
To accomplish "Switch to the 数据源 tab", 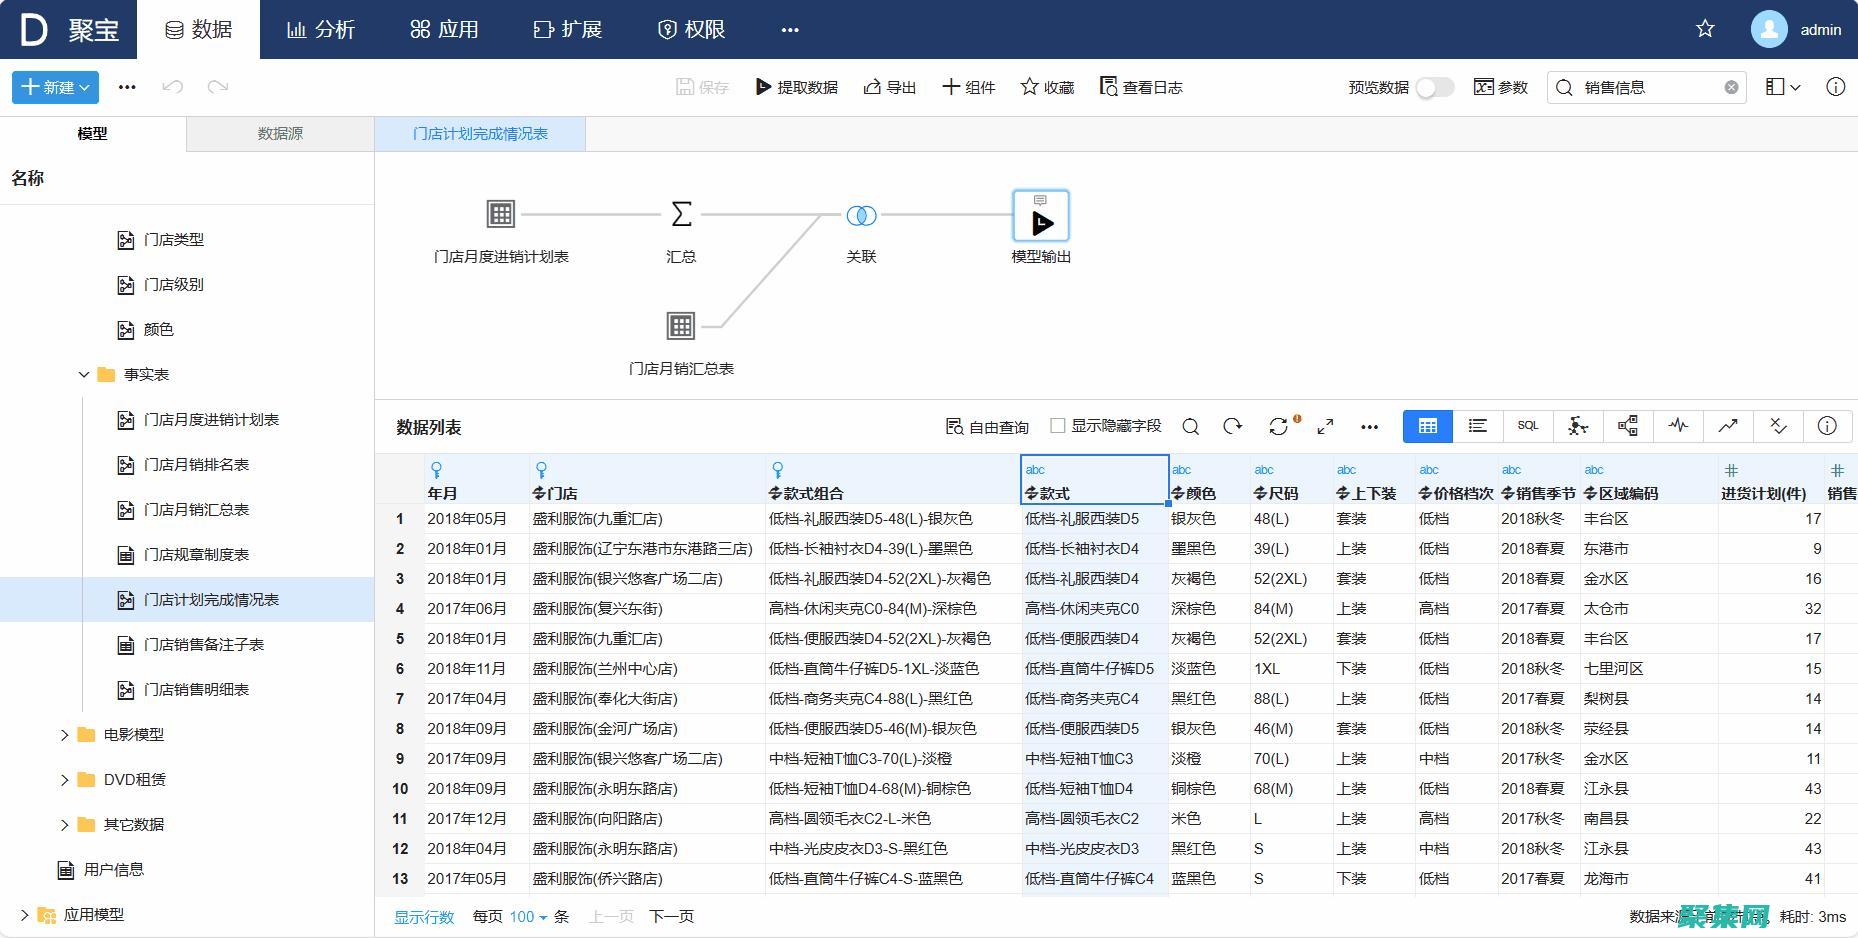I will pyautogui.click(x=280, y=133).
